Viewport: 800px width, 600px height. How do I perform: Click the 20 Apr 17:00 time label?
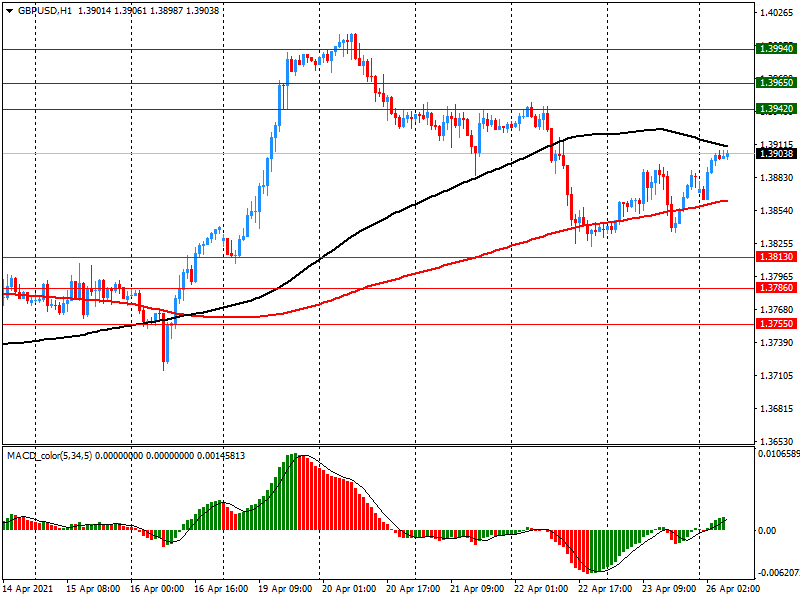413,589
